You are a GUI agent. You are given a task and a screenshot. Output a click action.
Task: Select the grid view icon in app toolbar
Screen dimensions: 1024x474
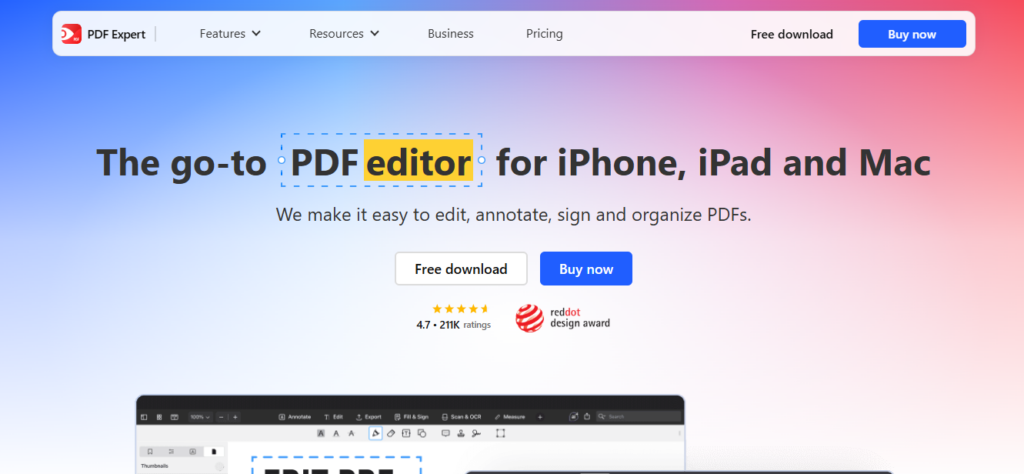coord(159,417)
